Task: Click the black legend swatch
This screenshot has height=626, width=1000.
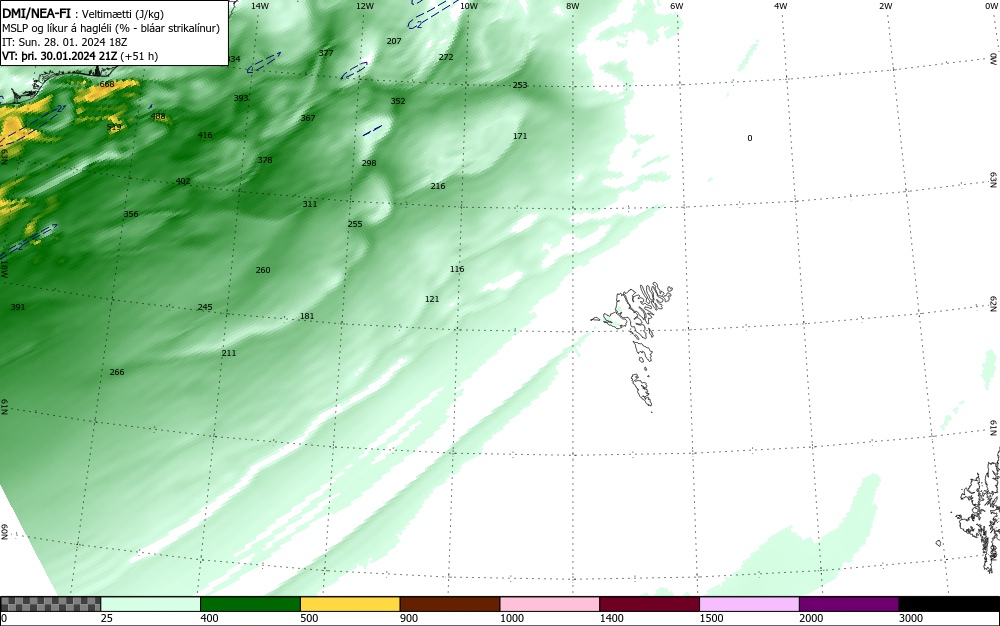Action: click(x=949, y=604)
